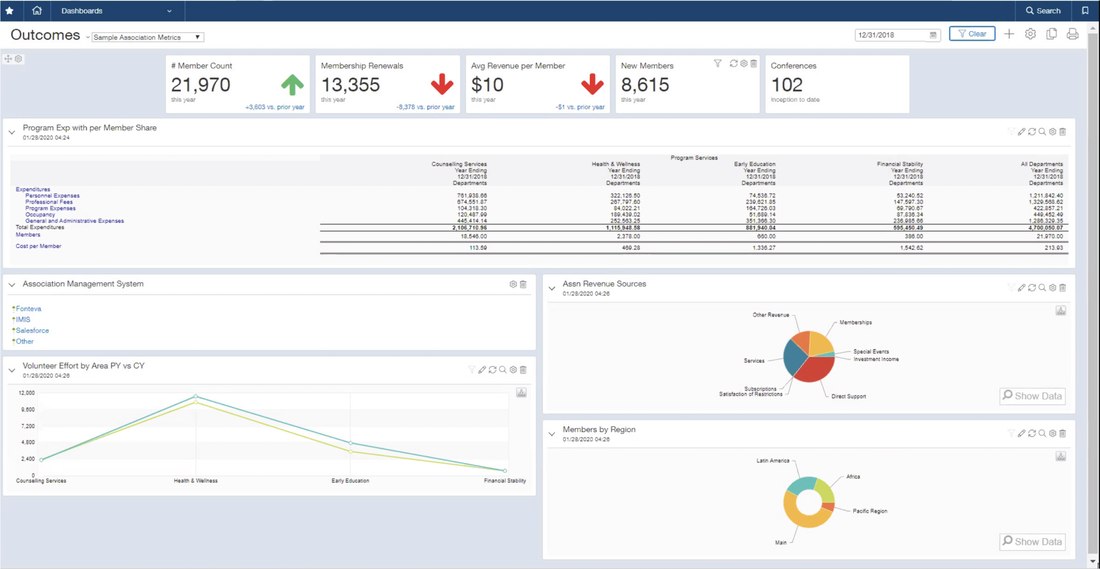This screenshot has width=1100, height=569.
Task: Refresh the New Members card
Action: point(733,64)
